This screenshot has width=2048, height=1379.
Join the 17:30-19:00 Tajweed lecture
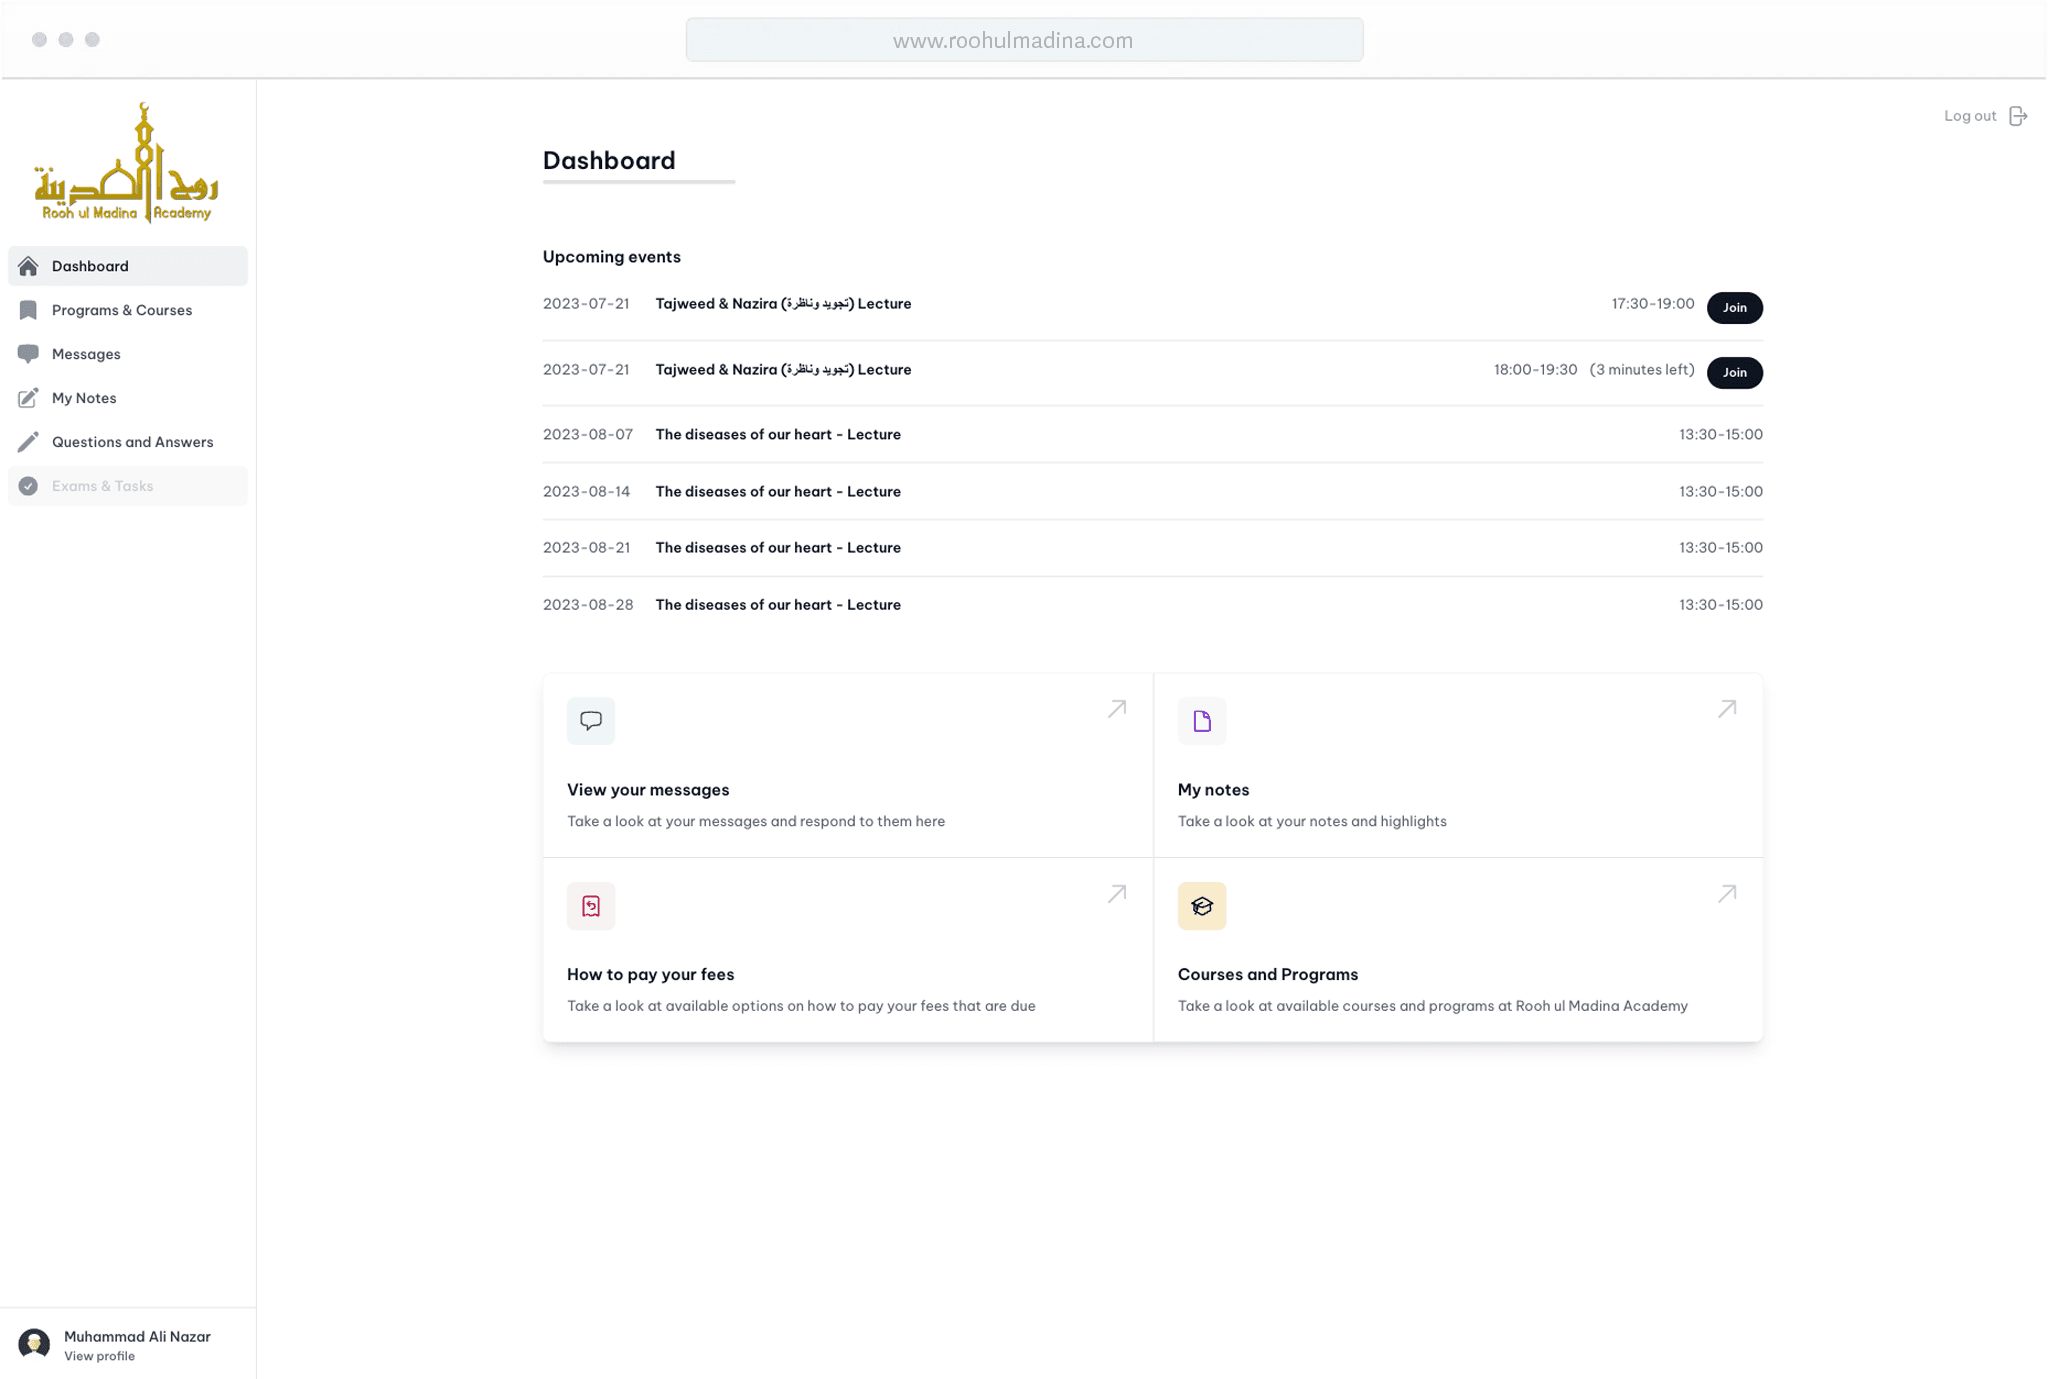[x=1734, y=307]
